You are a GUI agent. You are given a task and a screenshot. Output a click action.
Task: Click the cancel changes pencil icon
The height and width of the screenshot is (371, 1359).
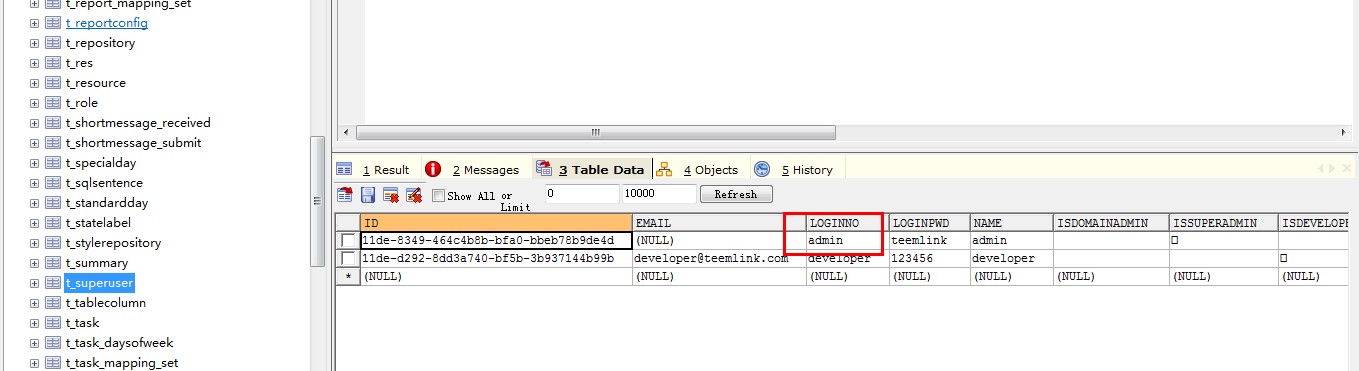tap(414, 195)
